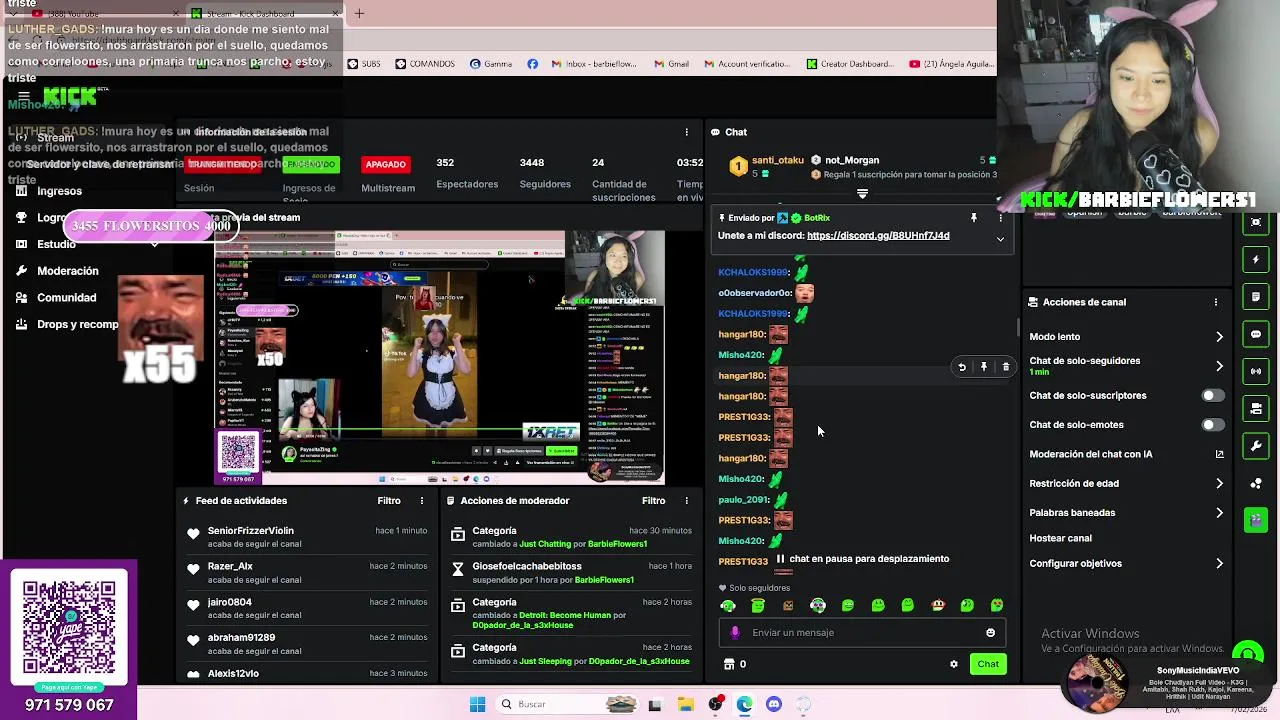
Task: Open the COMANDOS bookmark
Action: coord(425,64)
